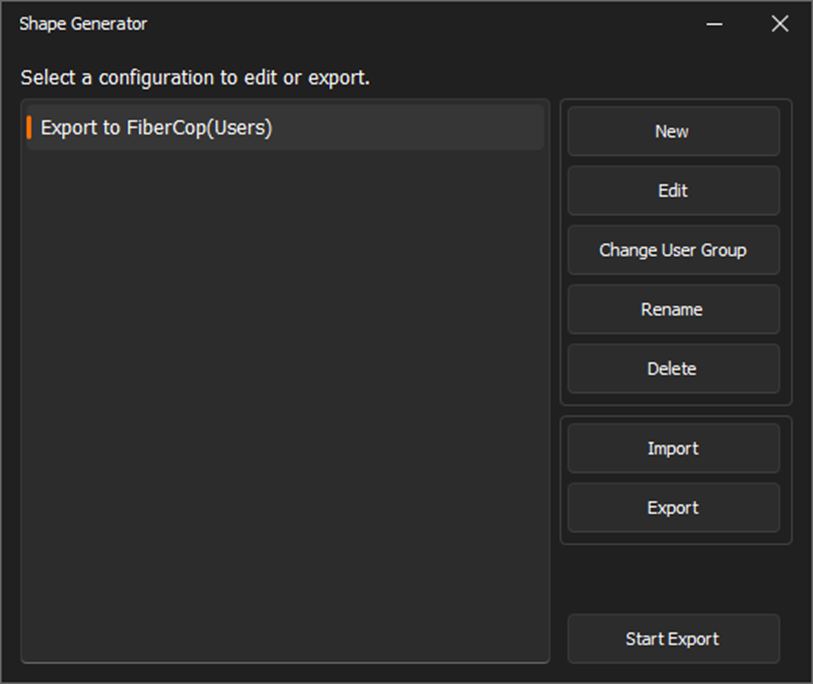This screenshot has width=813, height=684.
Task: Delete the selected configuration
Action: 674,369
